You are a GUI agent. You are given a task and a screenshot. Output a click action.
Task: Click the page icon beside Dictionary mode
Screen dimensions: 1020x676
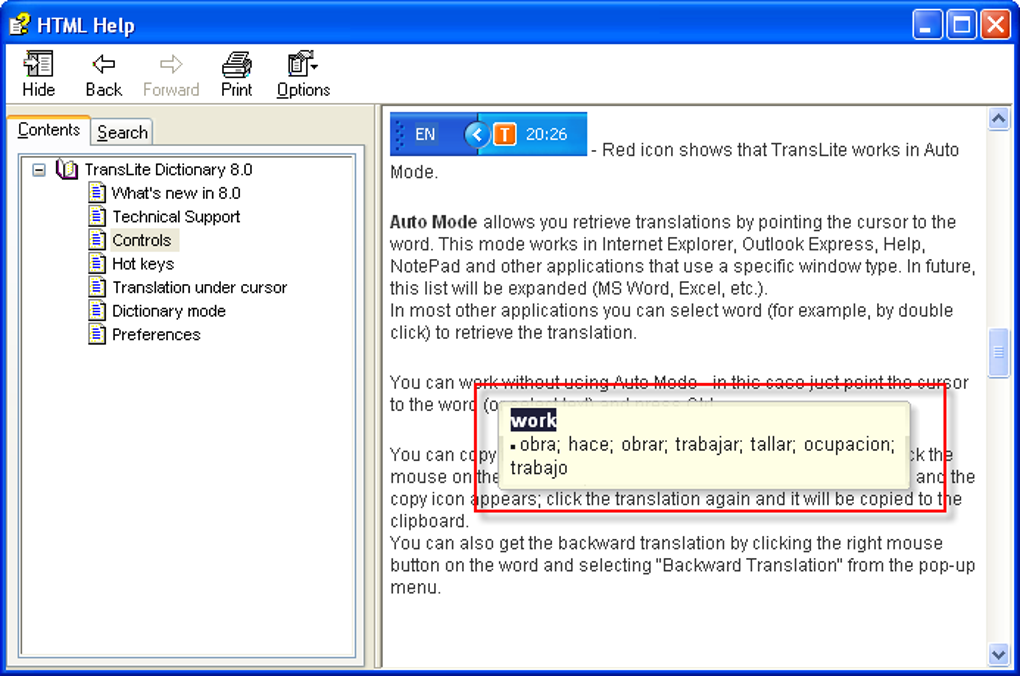(x=97, y=310)
